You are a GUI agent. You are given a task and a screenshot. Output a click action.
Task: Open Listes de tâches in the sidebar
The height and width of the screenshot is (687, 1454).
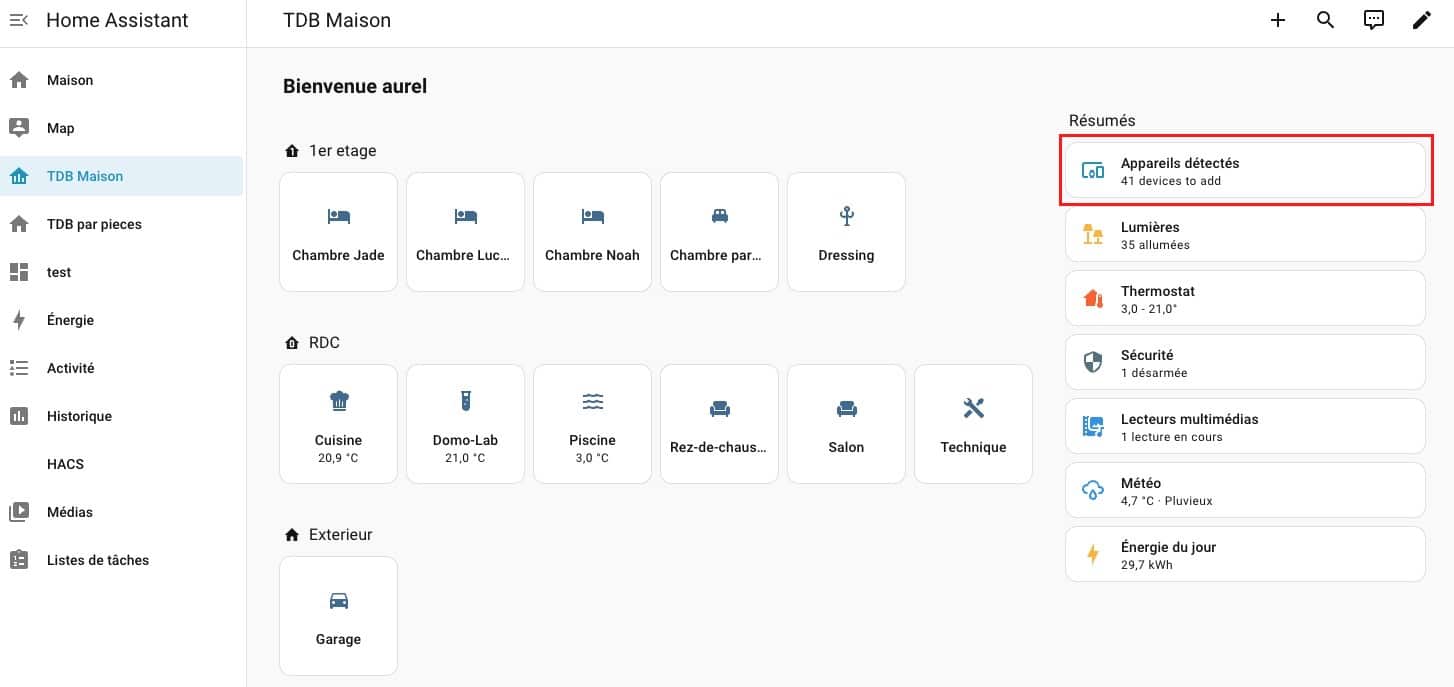tap(98, 560)
